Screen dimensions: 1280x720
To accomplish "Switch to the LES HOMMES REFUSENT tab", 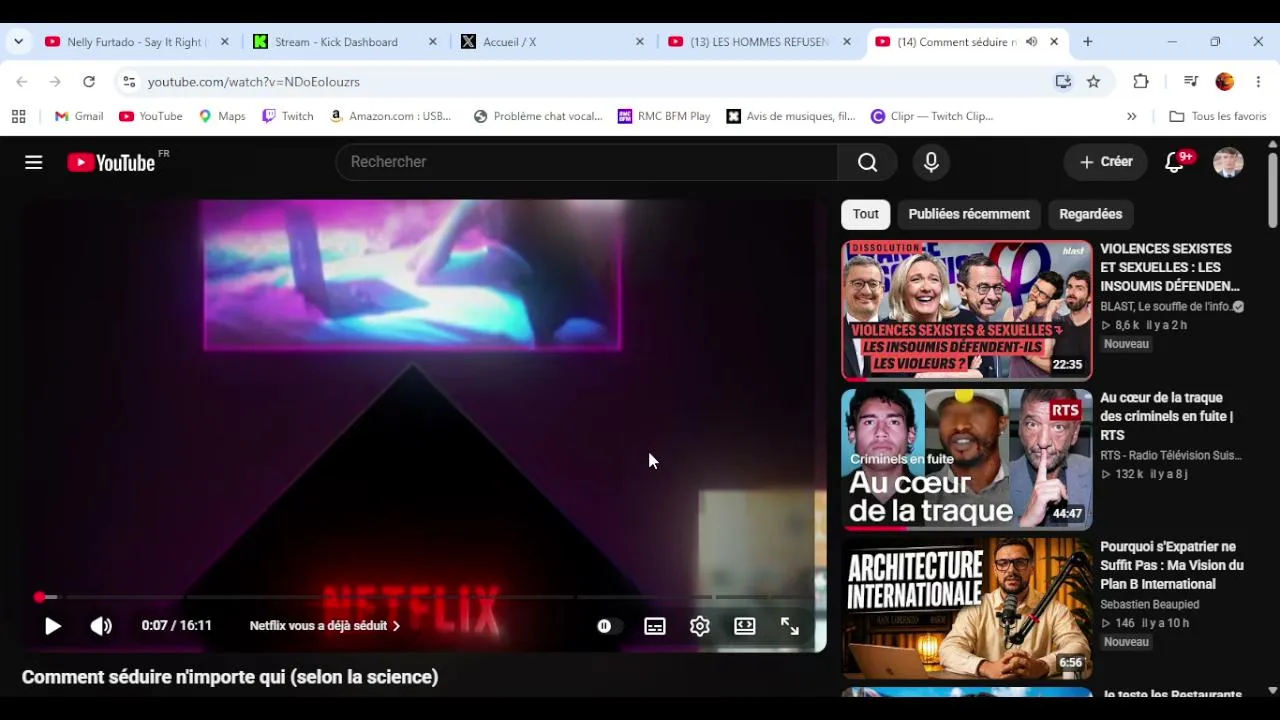I will click(759, 42).
